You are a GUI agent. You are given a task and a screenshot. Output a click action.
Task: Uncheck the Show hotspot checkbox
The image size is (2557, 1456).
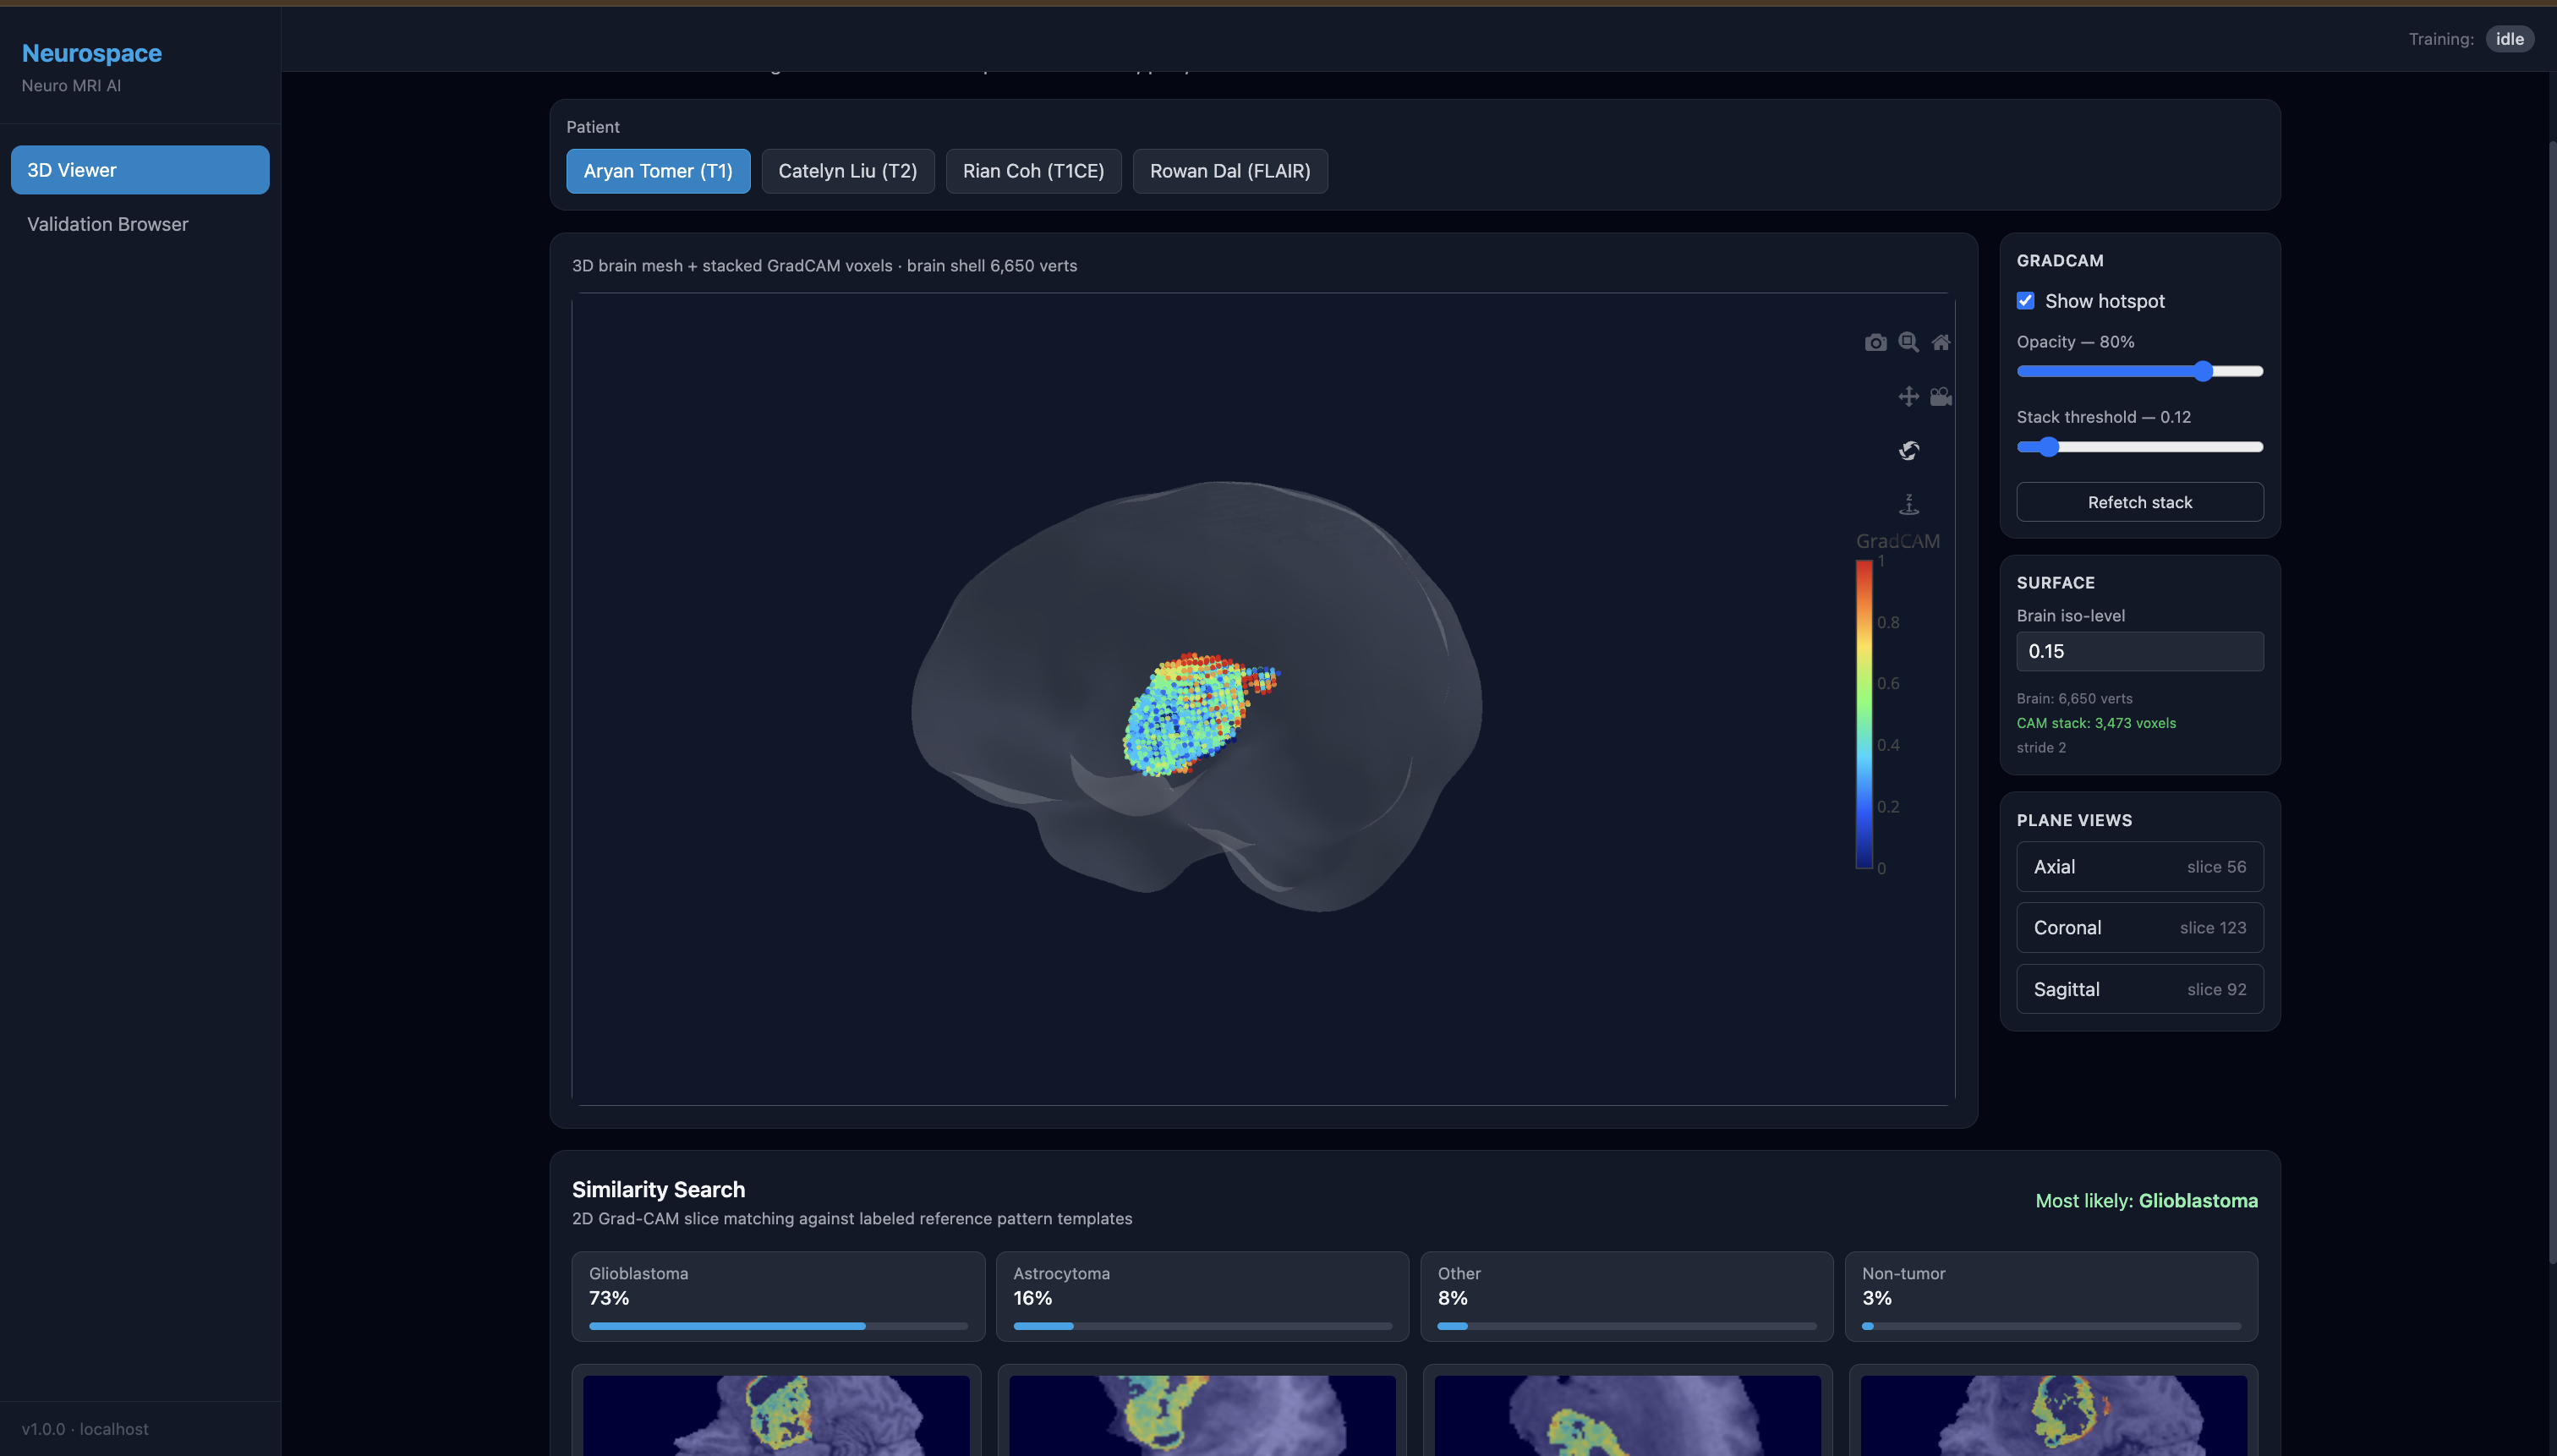[x=2025, y=301]
